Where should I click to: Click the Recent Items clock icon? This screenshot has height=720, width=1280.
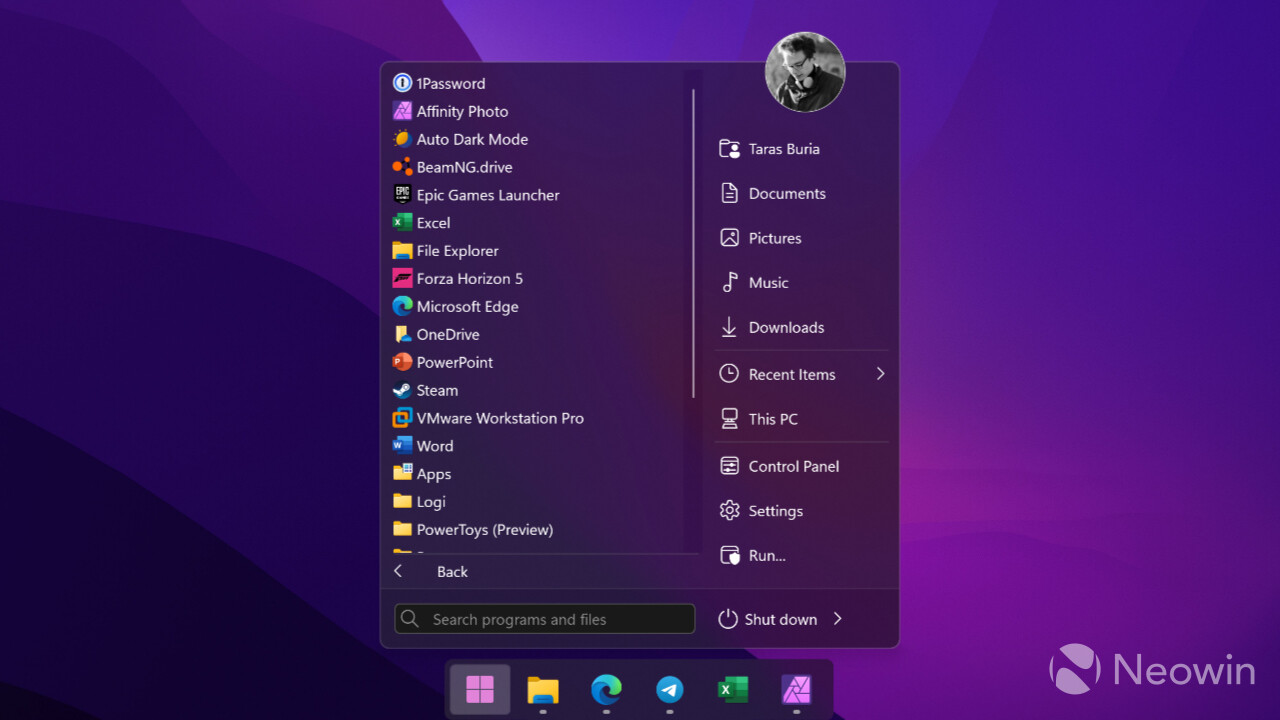(x=730, y=374)
